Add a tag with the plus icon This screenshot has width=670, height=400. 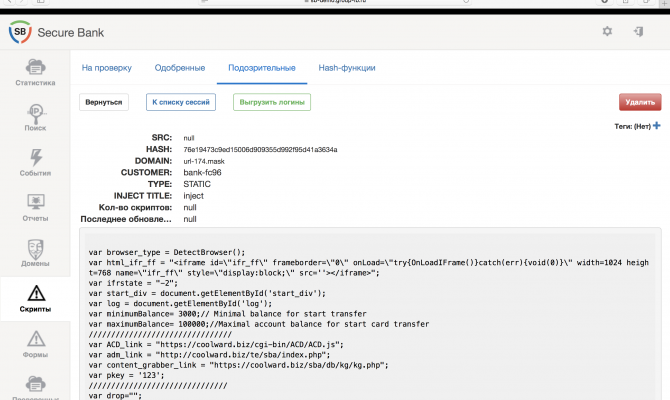coord(657,126)
